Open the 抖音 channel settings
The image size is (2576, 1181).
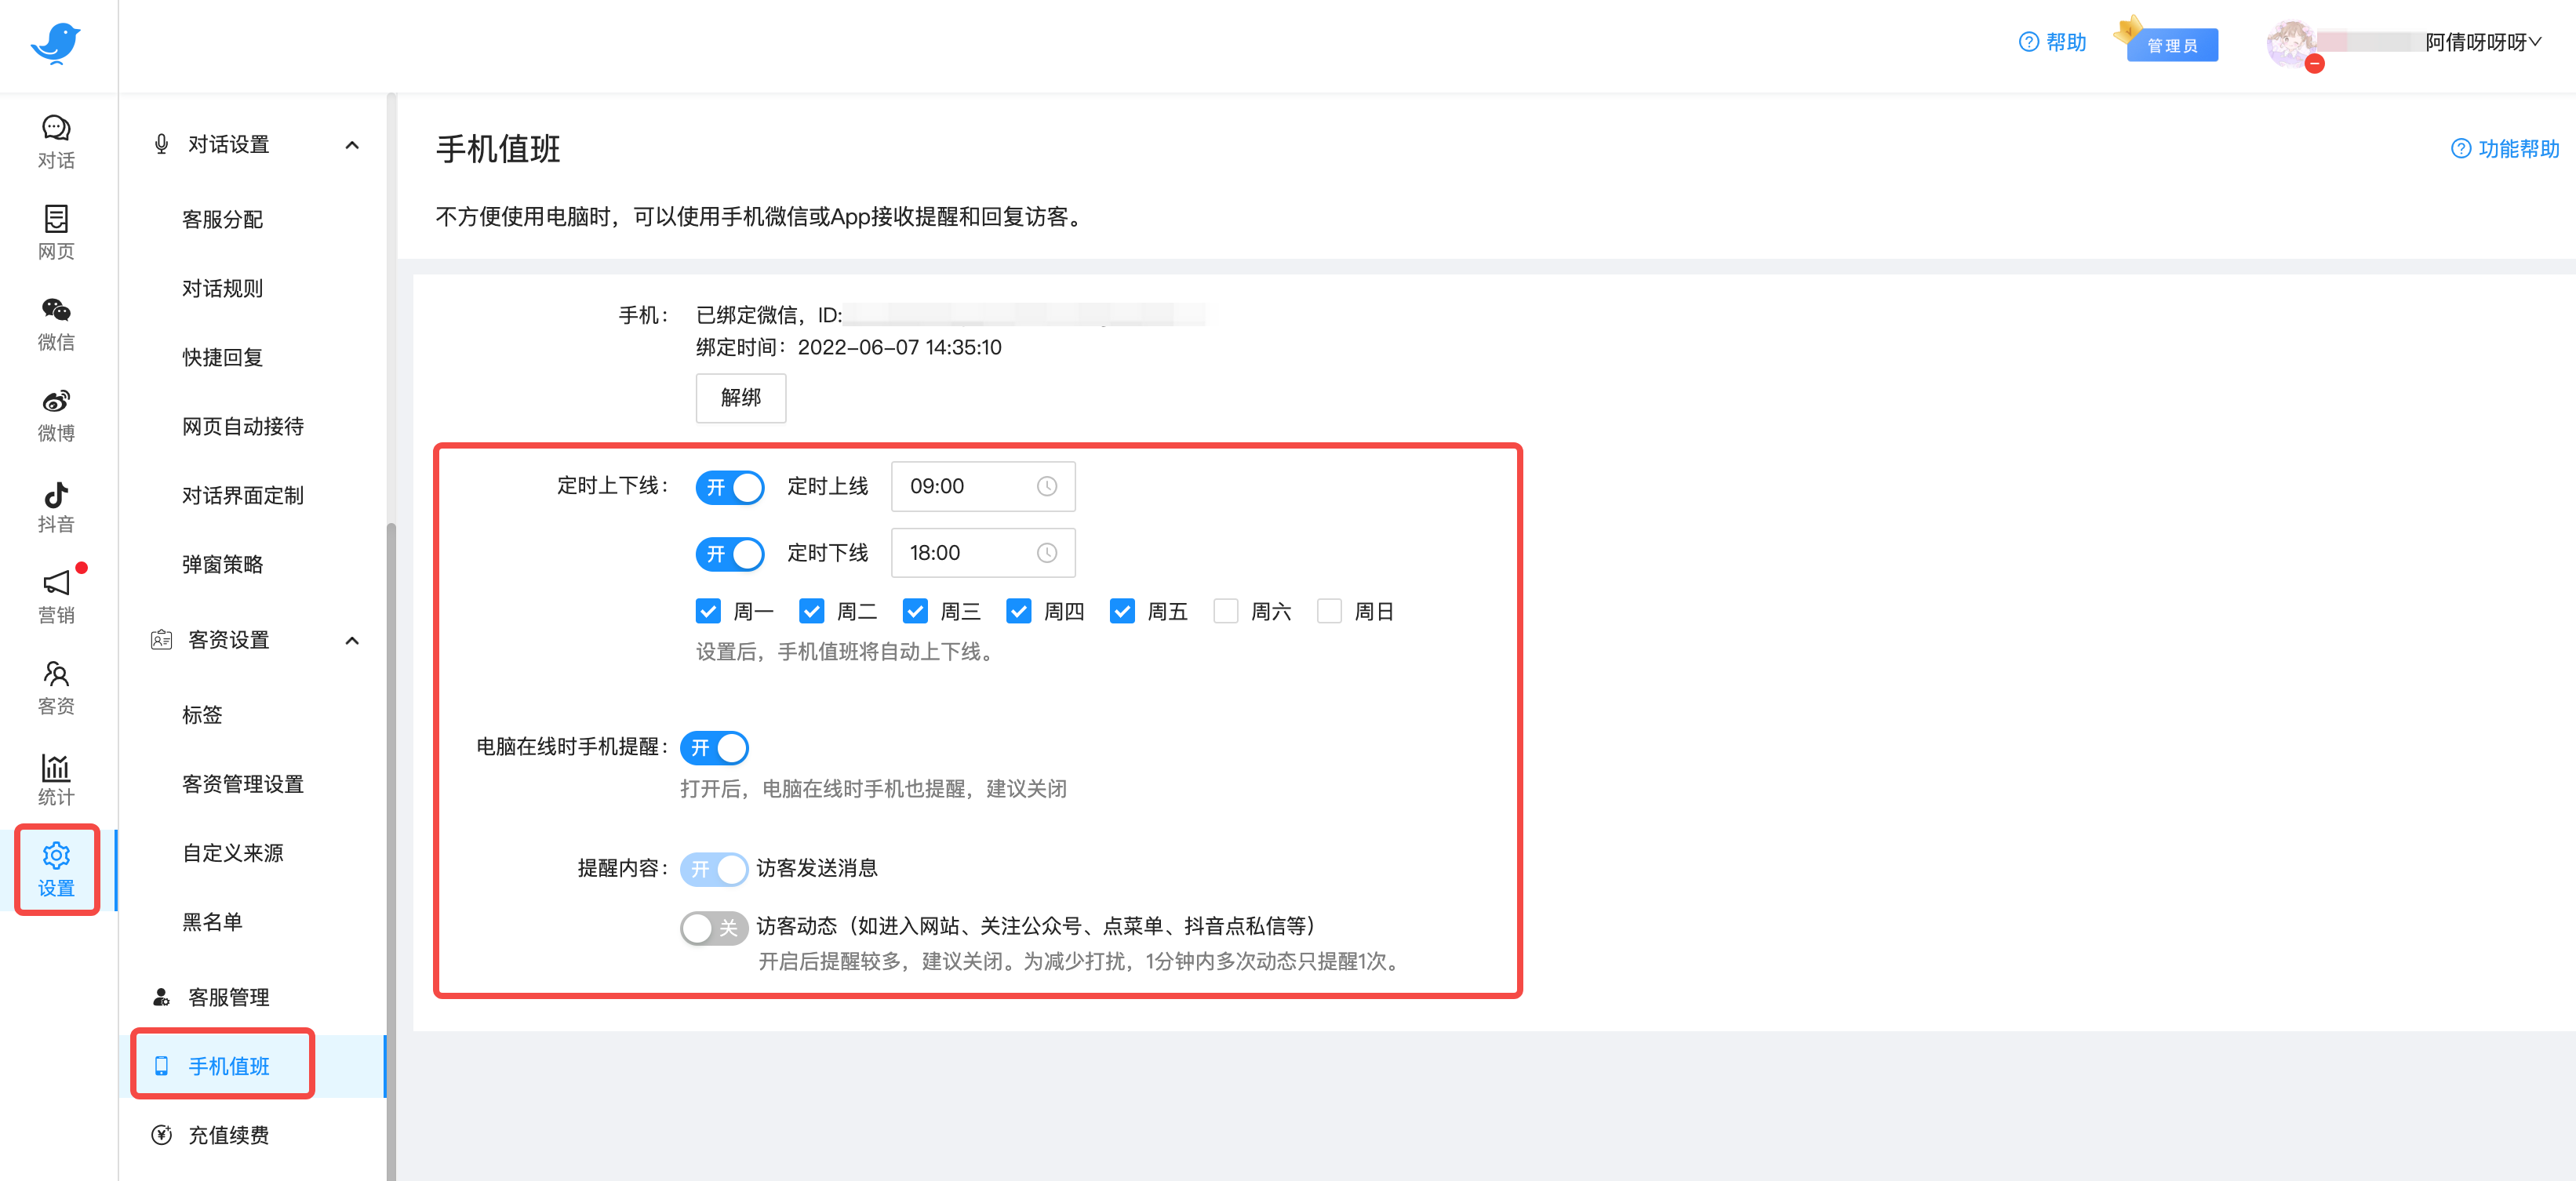[55, 505]
